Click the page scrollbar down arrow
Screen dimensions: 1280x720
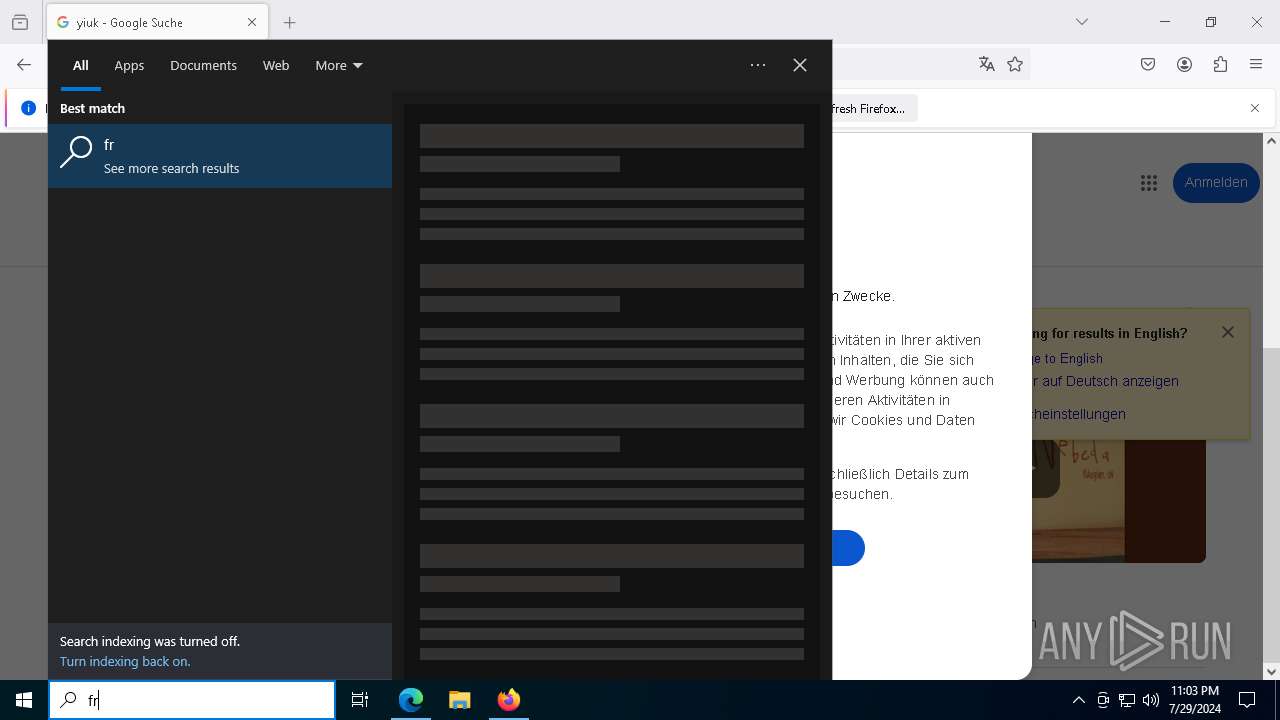[x=1272, y=672]
